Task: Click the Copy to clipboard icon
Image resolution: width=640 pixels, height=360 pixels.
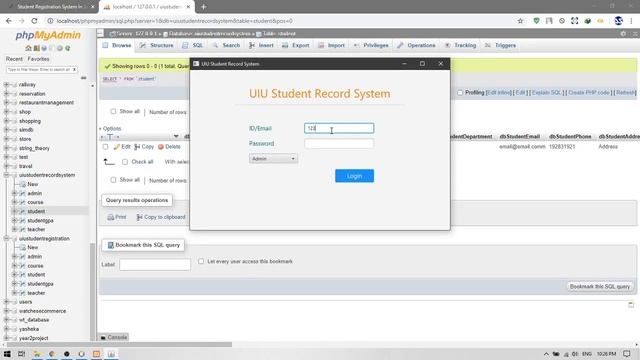Action: 140,217
